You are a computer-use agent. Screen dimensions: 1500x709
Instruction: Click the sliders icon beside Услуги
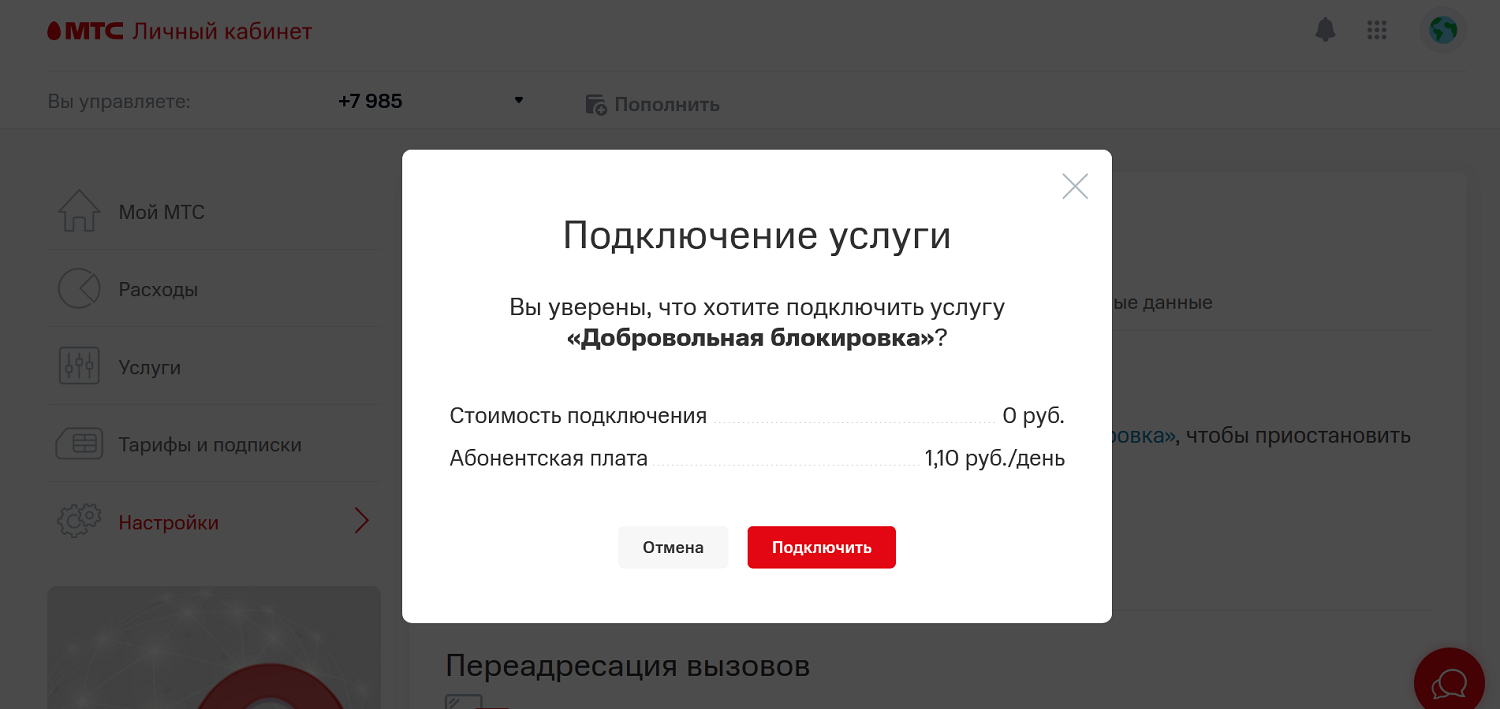tap(79, 366)
